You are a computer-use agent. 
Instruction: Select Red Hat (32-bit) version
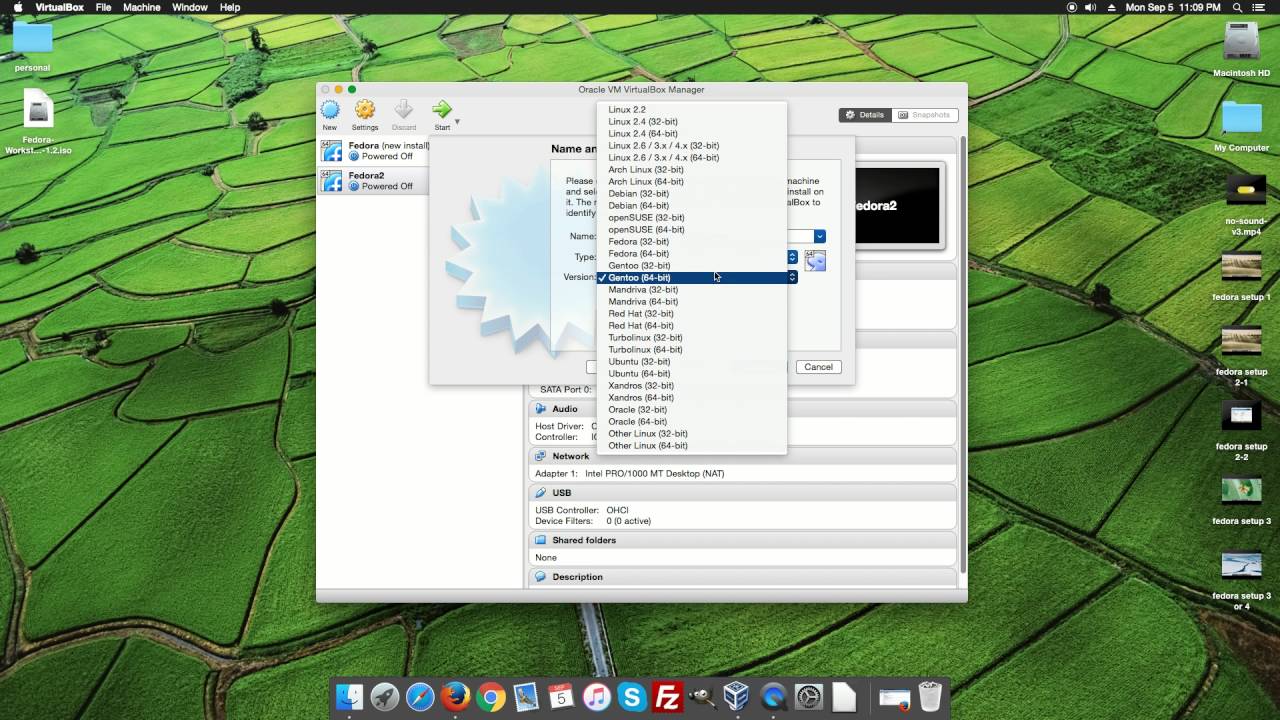pyautogui.click(x=691, y=313)
